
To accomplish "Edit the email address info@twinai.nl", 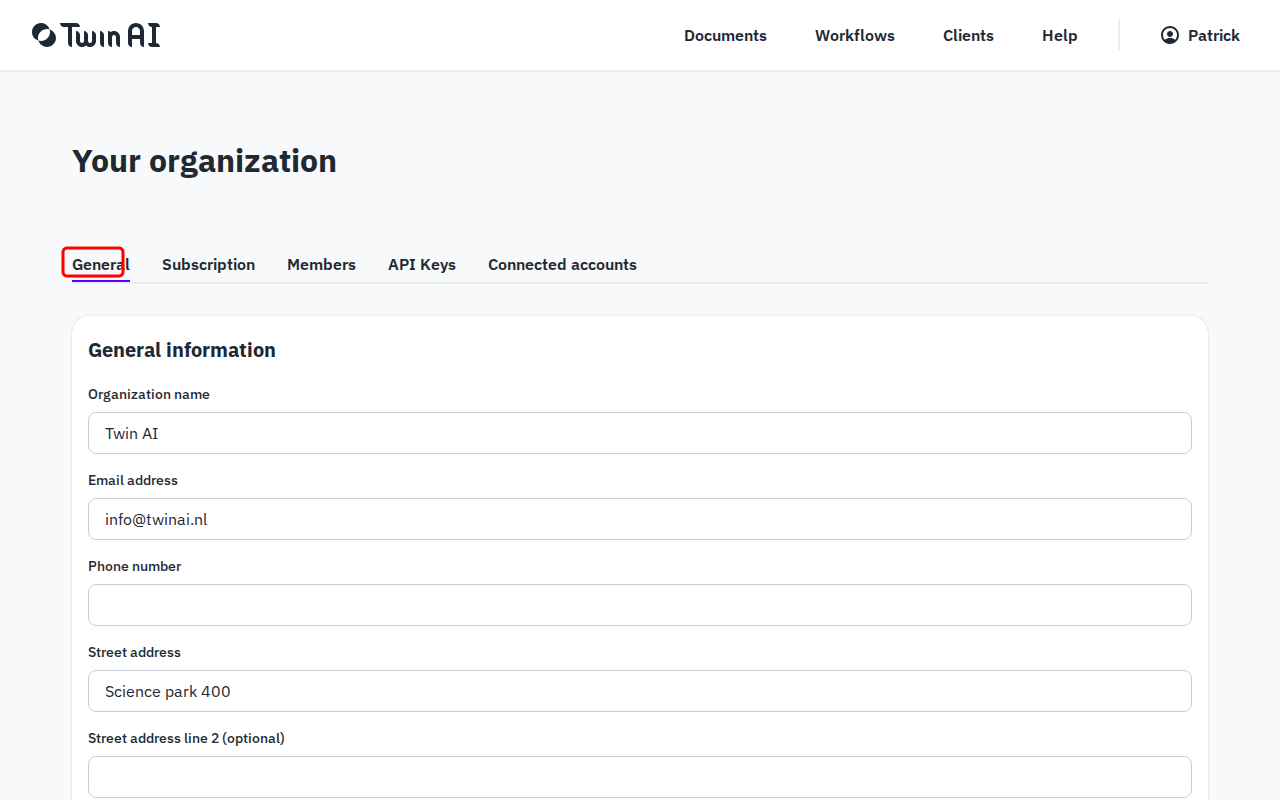I will 640,519.
